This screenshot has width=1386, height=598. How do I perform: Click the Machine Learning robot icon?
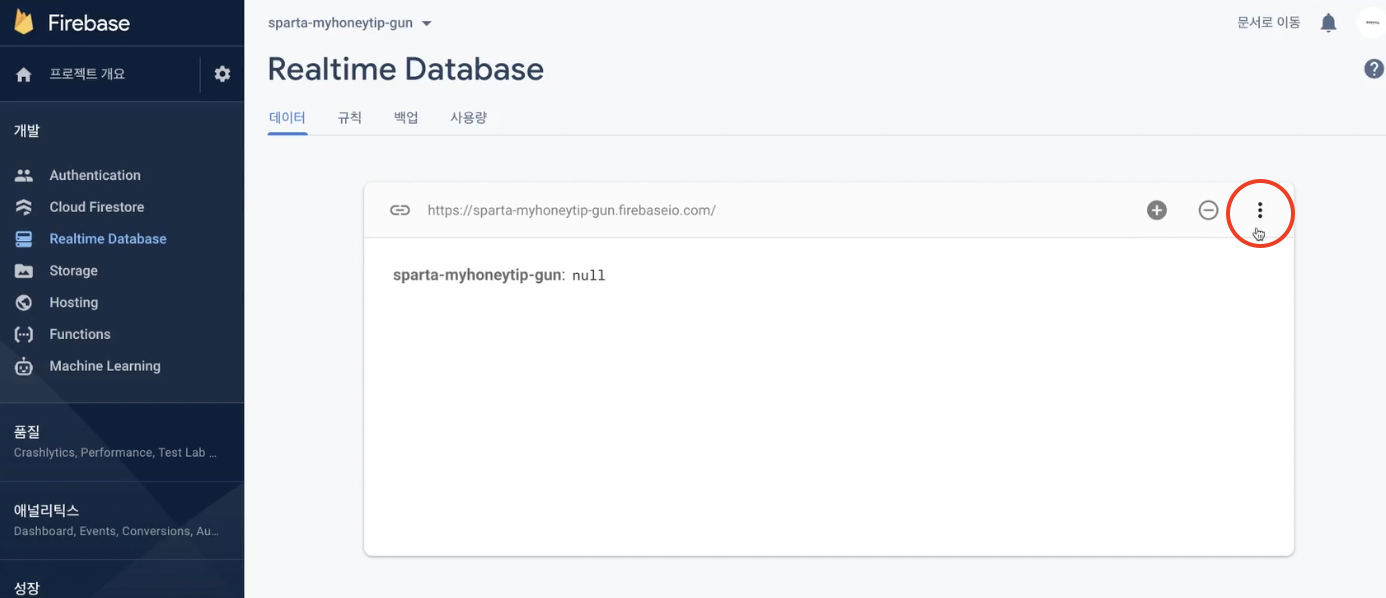point(24,366)
